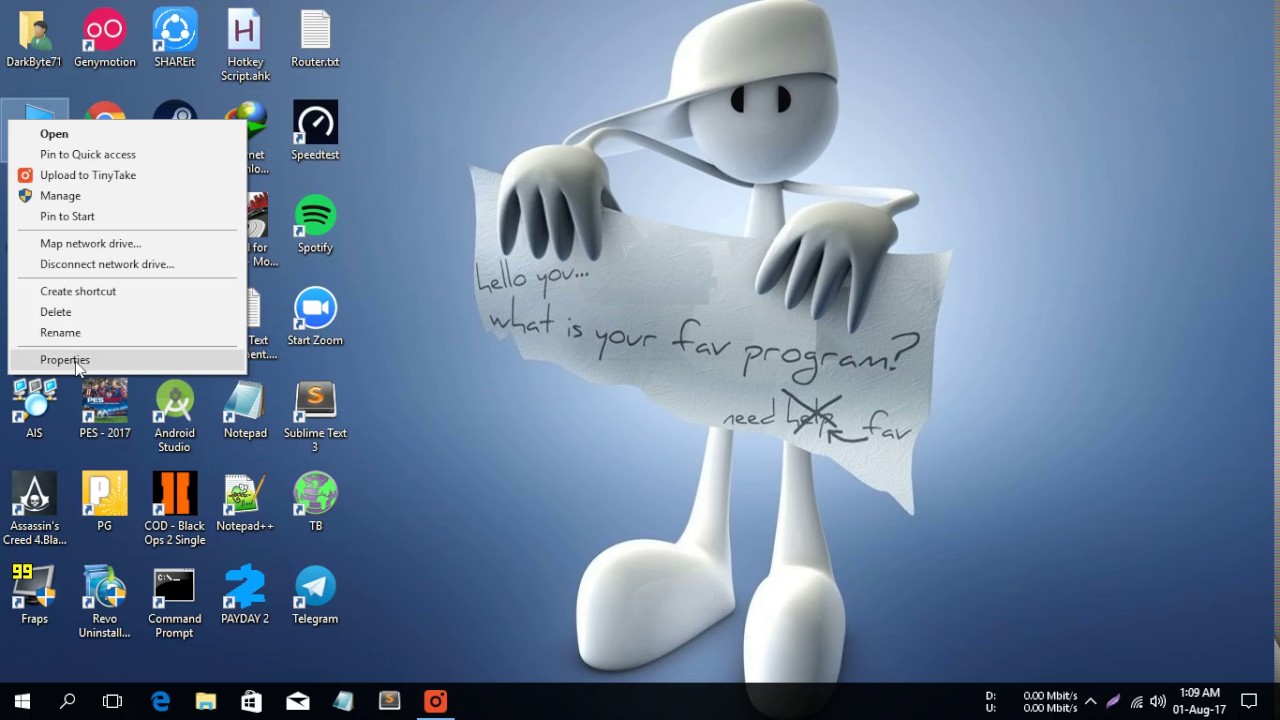Select the Speedtest shortcut
Screen dimensions: 1280x720
coord(315,131)
